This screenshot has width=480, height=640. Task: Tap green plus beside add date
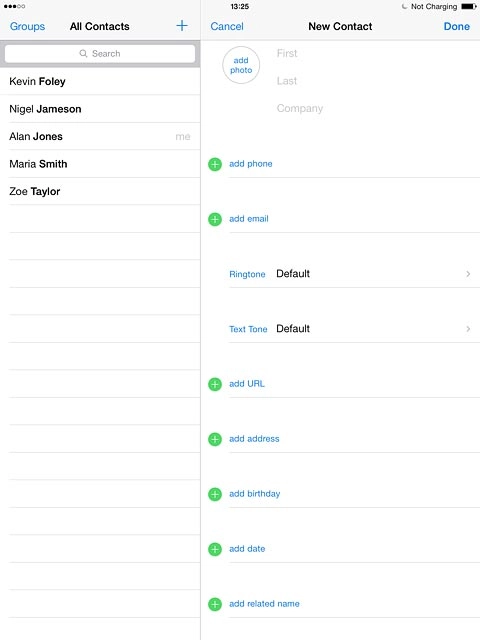click(215, 549)
